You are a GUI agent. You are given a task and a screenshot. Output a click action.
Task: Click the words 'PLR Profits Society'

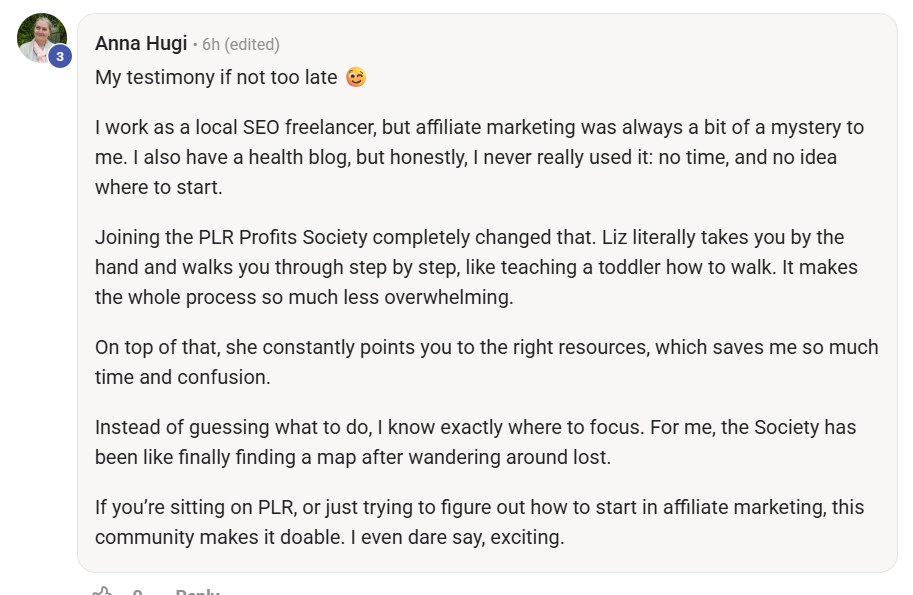[283, 237]
